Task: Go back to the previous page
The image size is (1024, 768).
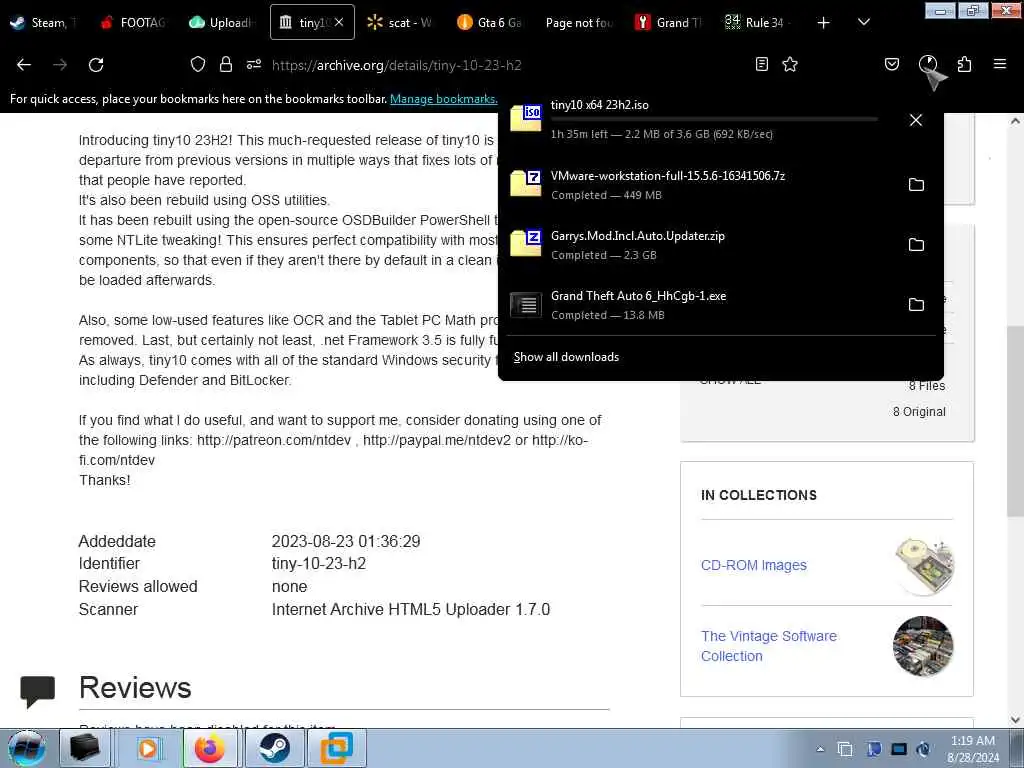Action: coord(24,65)
